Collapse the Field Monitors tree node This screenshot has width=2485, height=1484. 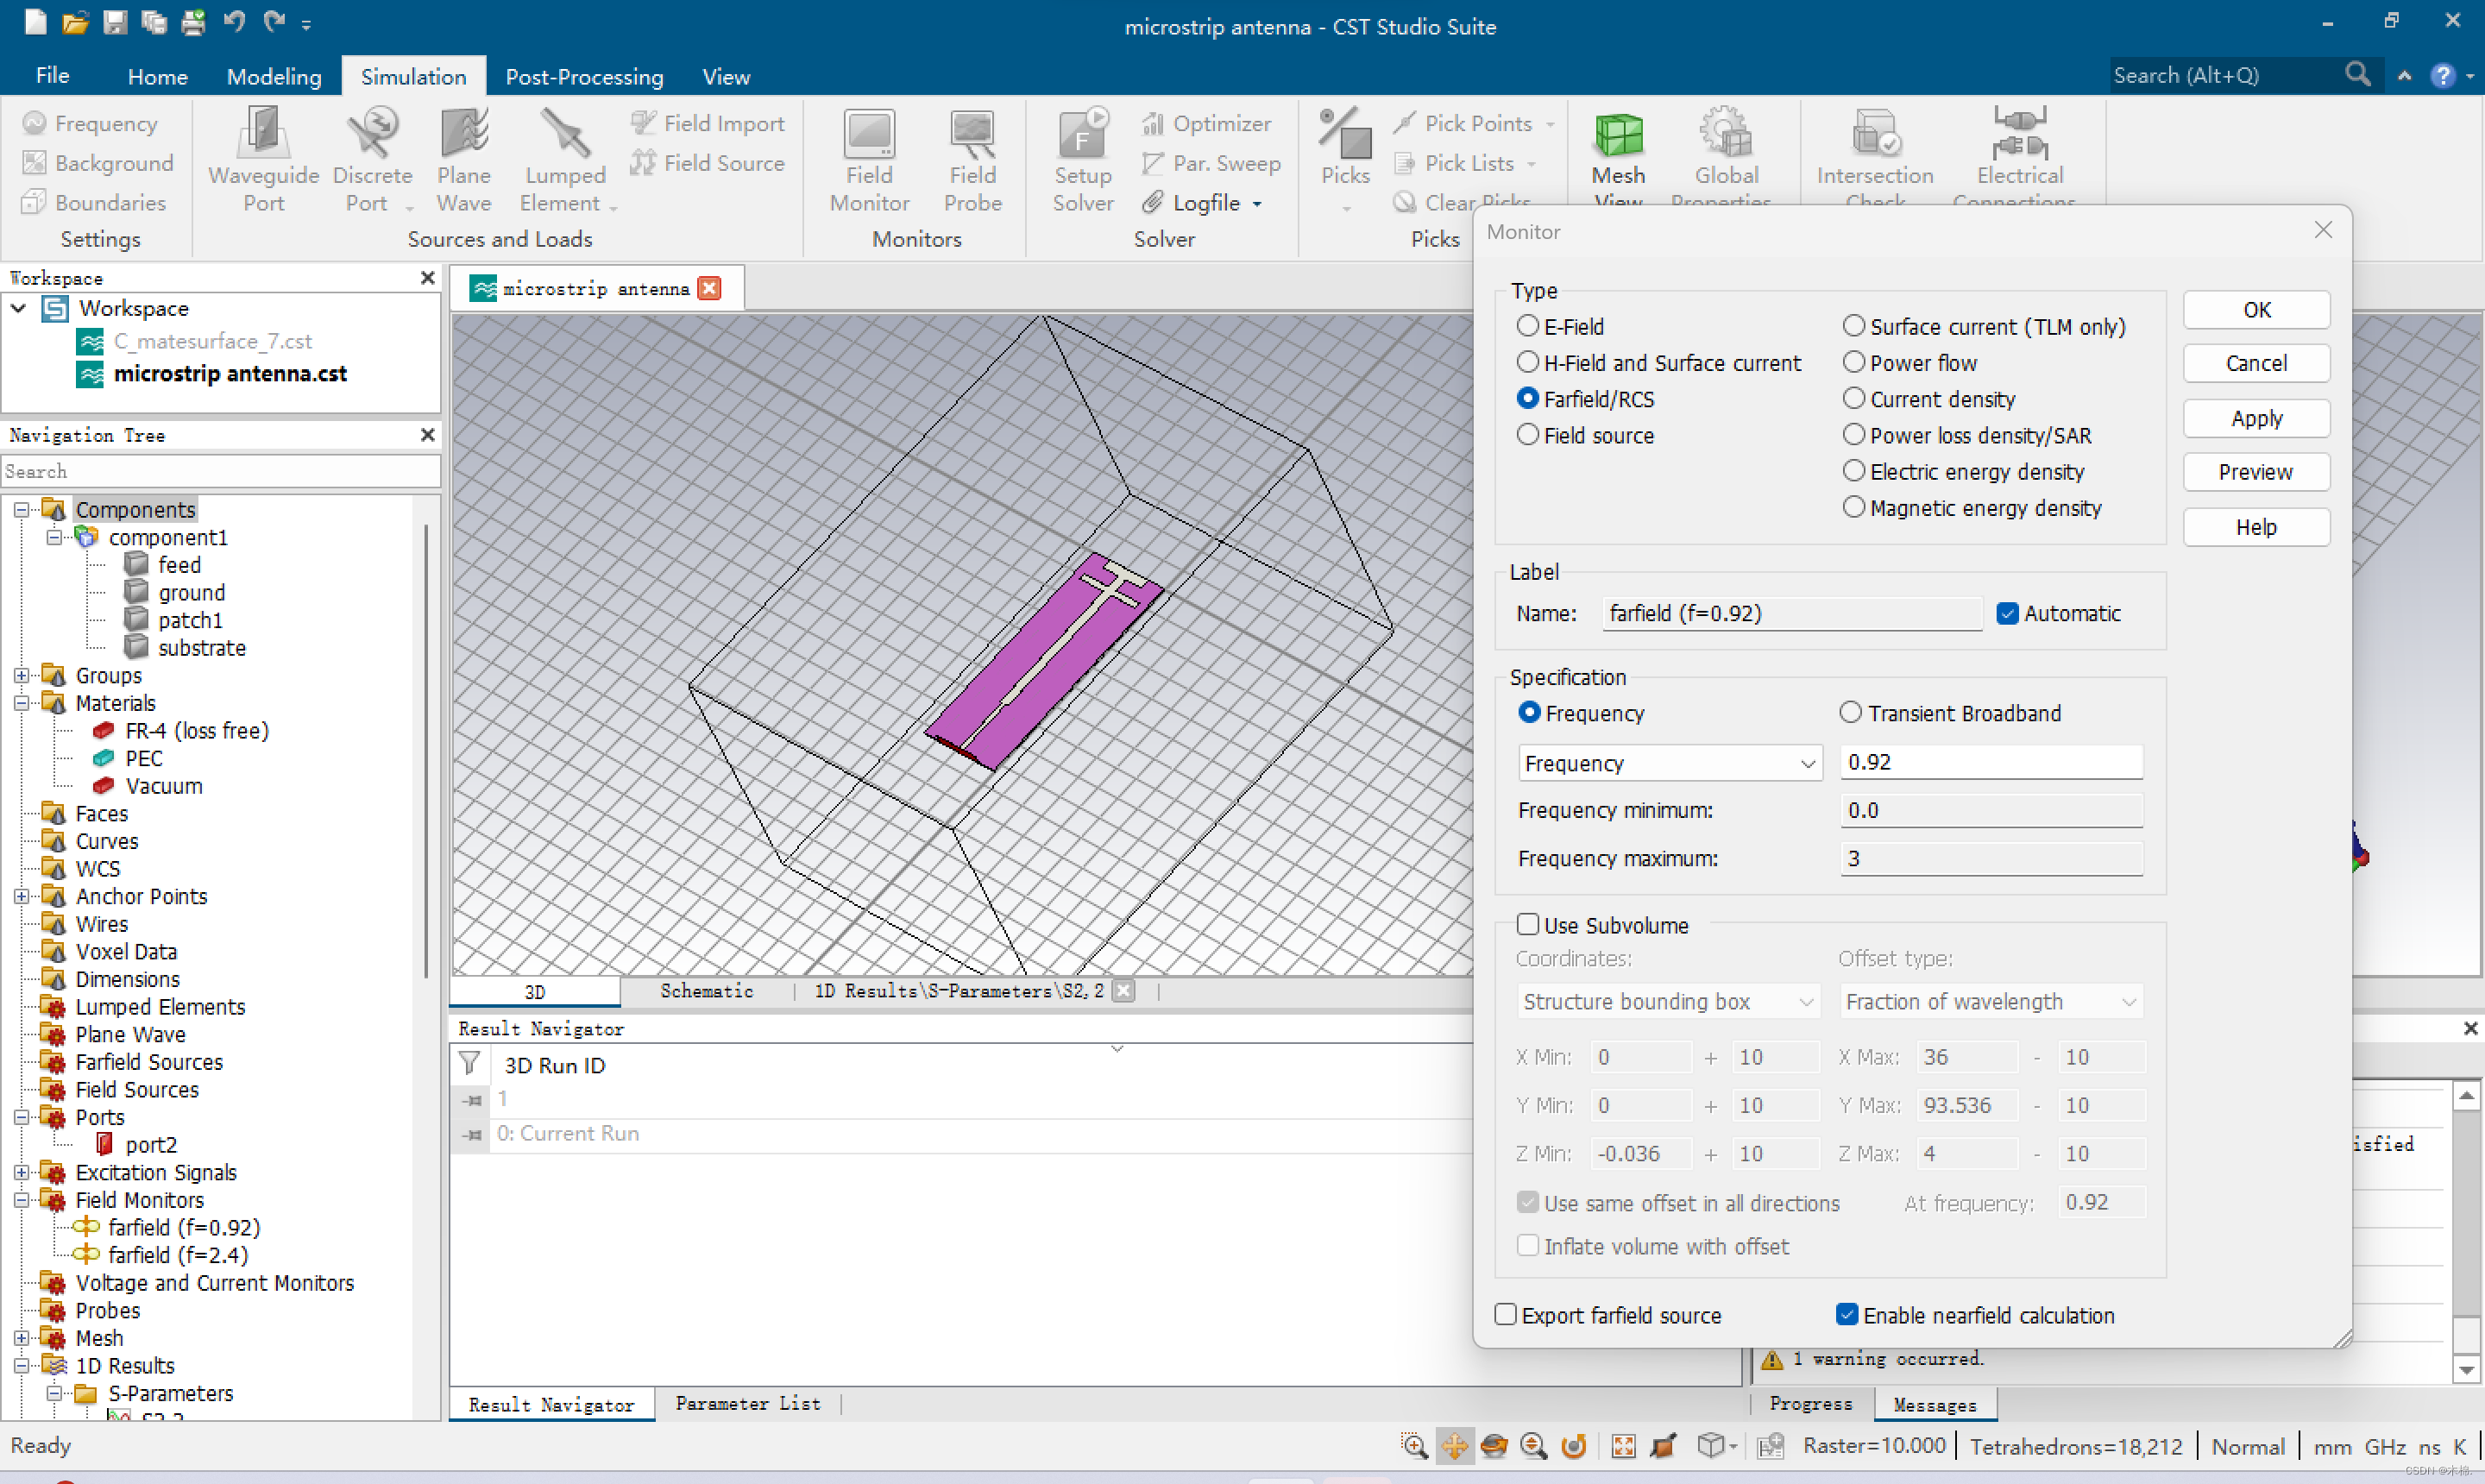[x=21, y=1199]
